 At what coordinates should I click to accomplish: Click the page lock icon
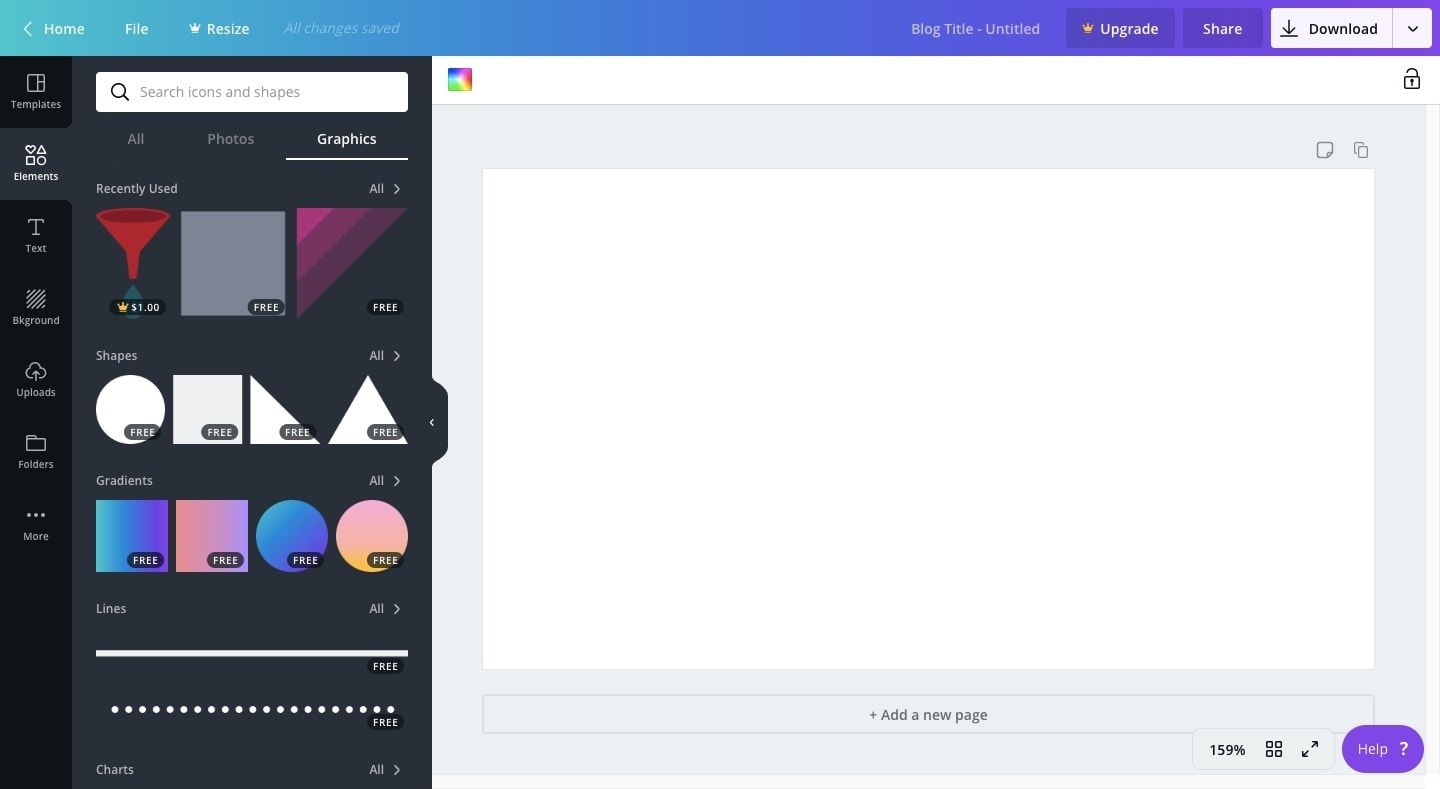[x=1411, y=79]
